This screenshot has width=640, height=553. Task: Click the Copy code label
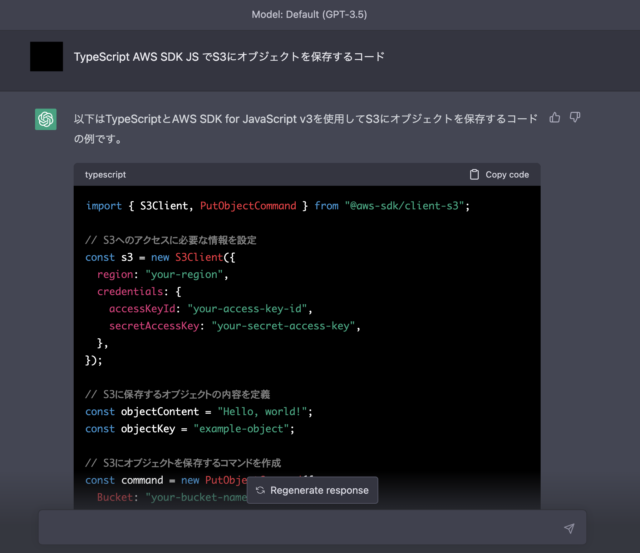click(x=507, y=175)
